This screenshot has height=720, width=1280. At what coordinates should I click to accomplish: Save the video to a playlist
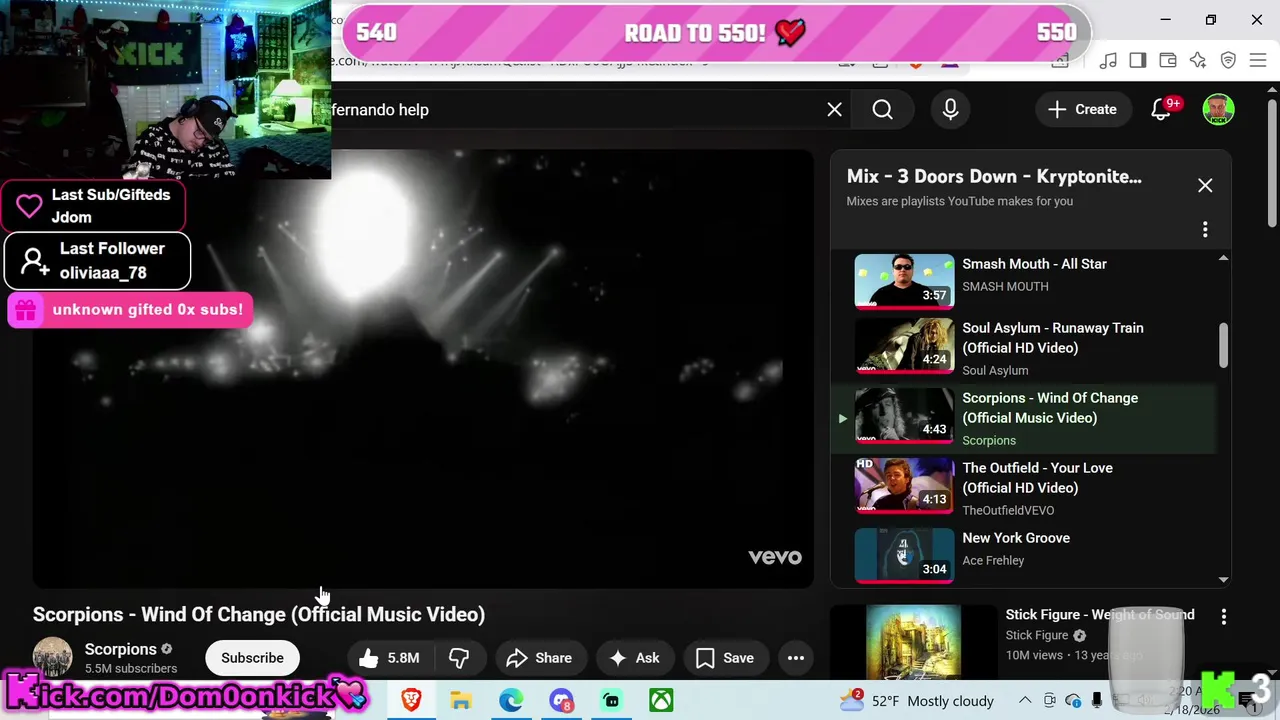click(724, 658)
